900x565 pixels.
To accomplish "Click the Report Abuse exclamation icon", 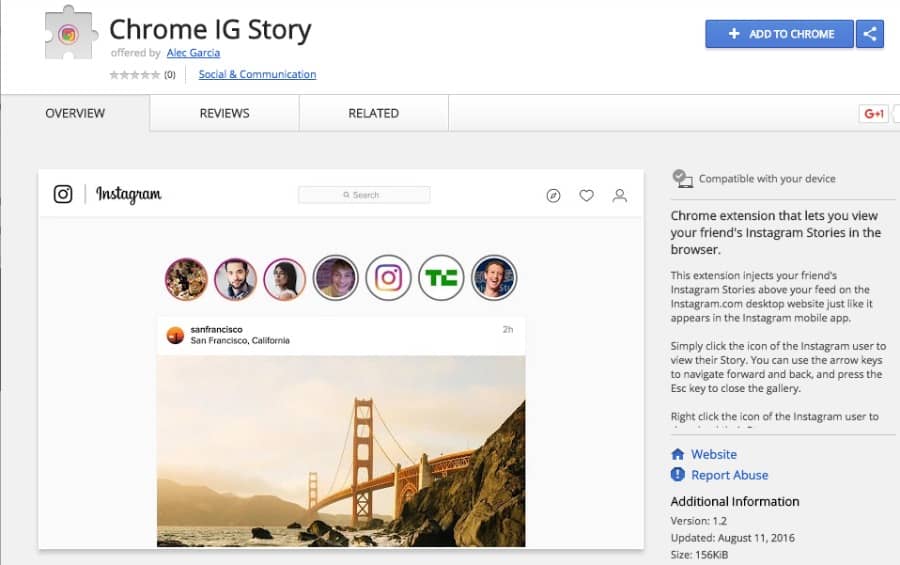I will click(678, 474).
